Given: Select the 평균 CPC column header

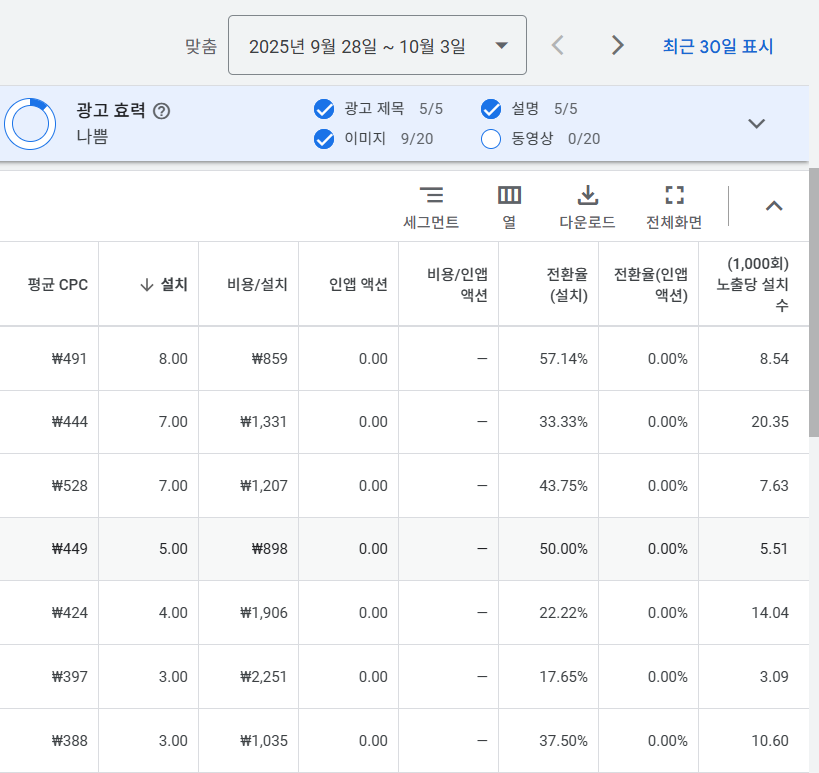Looking at the screenshot, I should [x=47, y=283].
